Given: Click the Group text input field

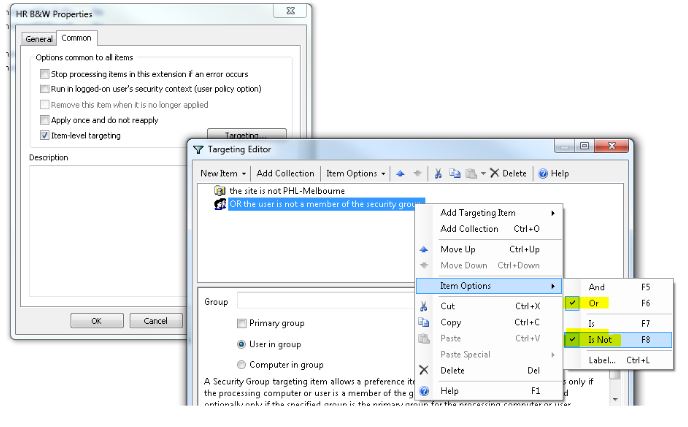Looking at the screenshot, I should pyautogui.click(x=320, y=301).
